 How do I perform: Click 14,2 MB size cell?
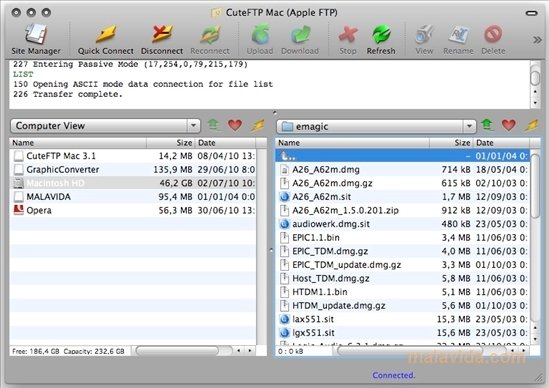[x=175, y=156]
